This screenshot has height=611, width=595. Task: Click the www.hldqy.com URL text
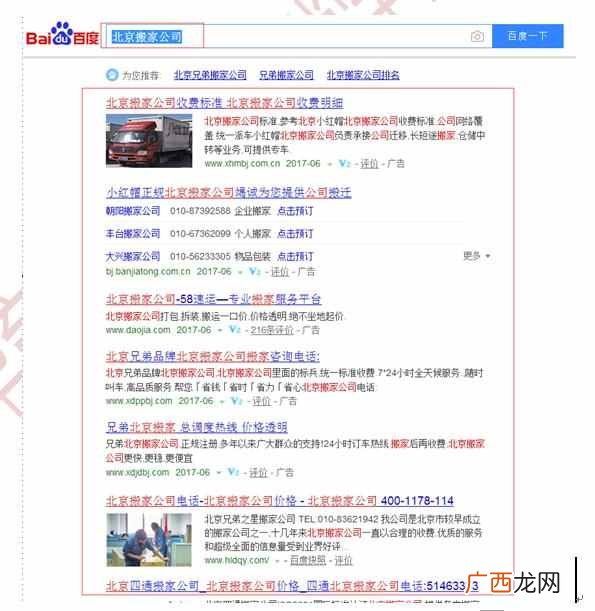tap(237, 560)
